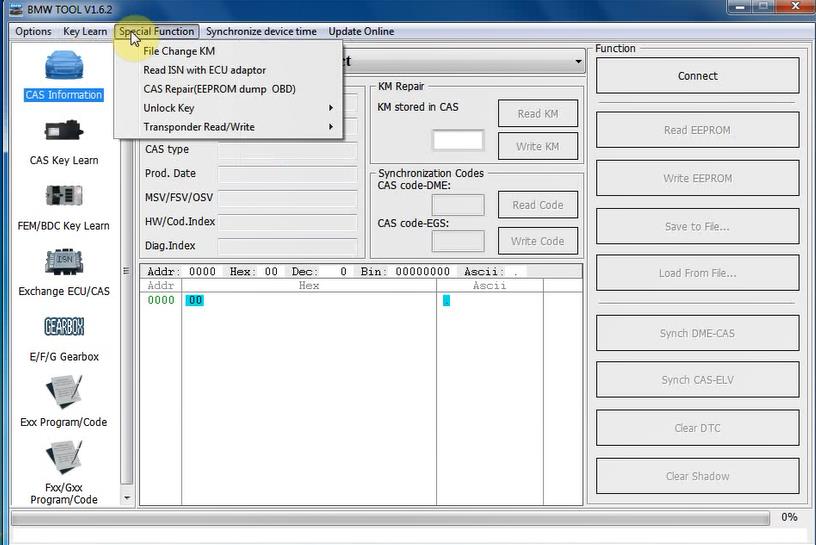Choose CAS Repair (EEPROM dump OBD)
This screenshot has width=816, height=545.
tap(219, 89)
